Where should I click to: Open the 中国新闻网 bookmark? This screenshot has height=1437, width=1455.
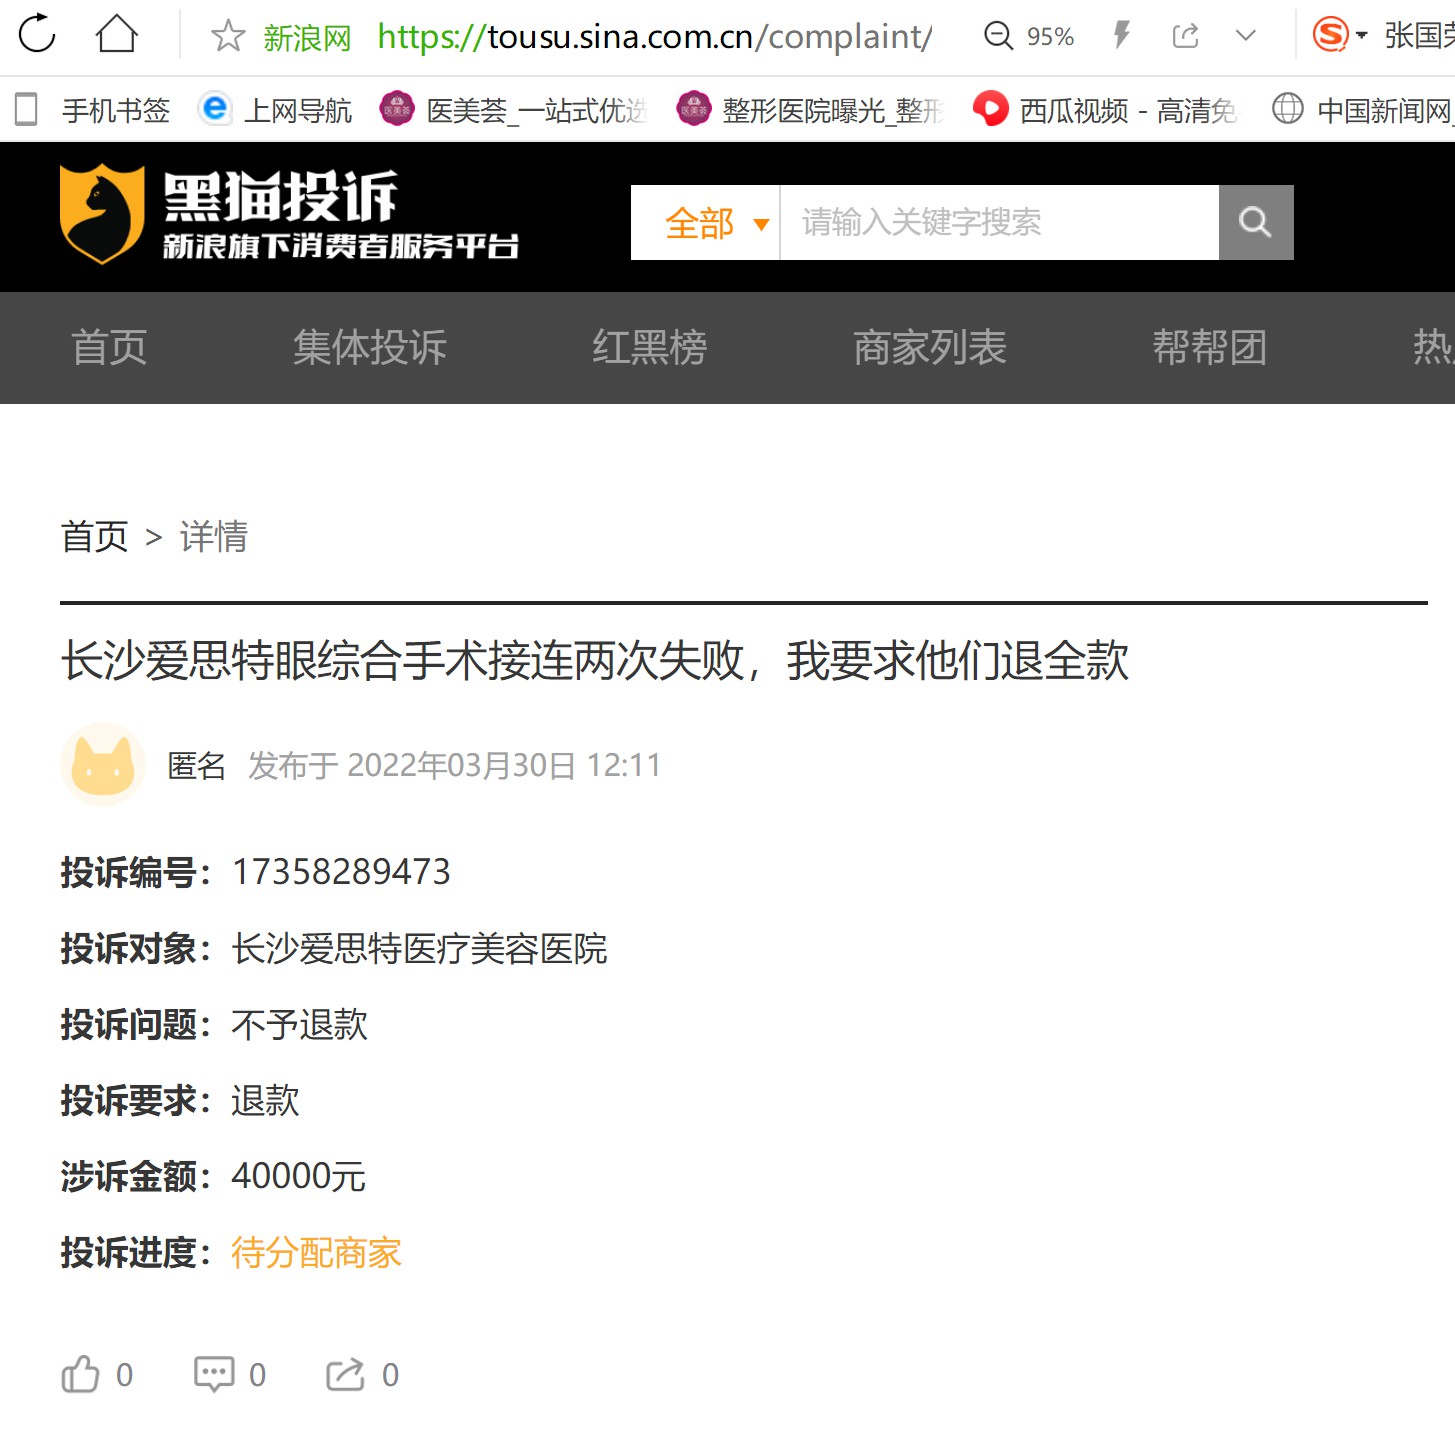point(1362,110)
